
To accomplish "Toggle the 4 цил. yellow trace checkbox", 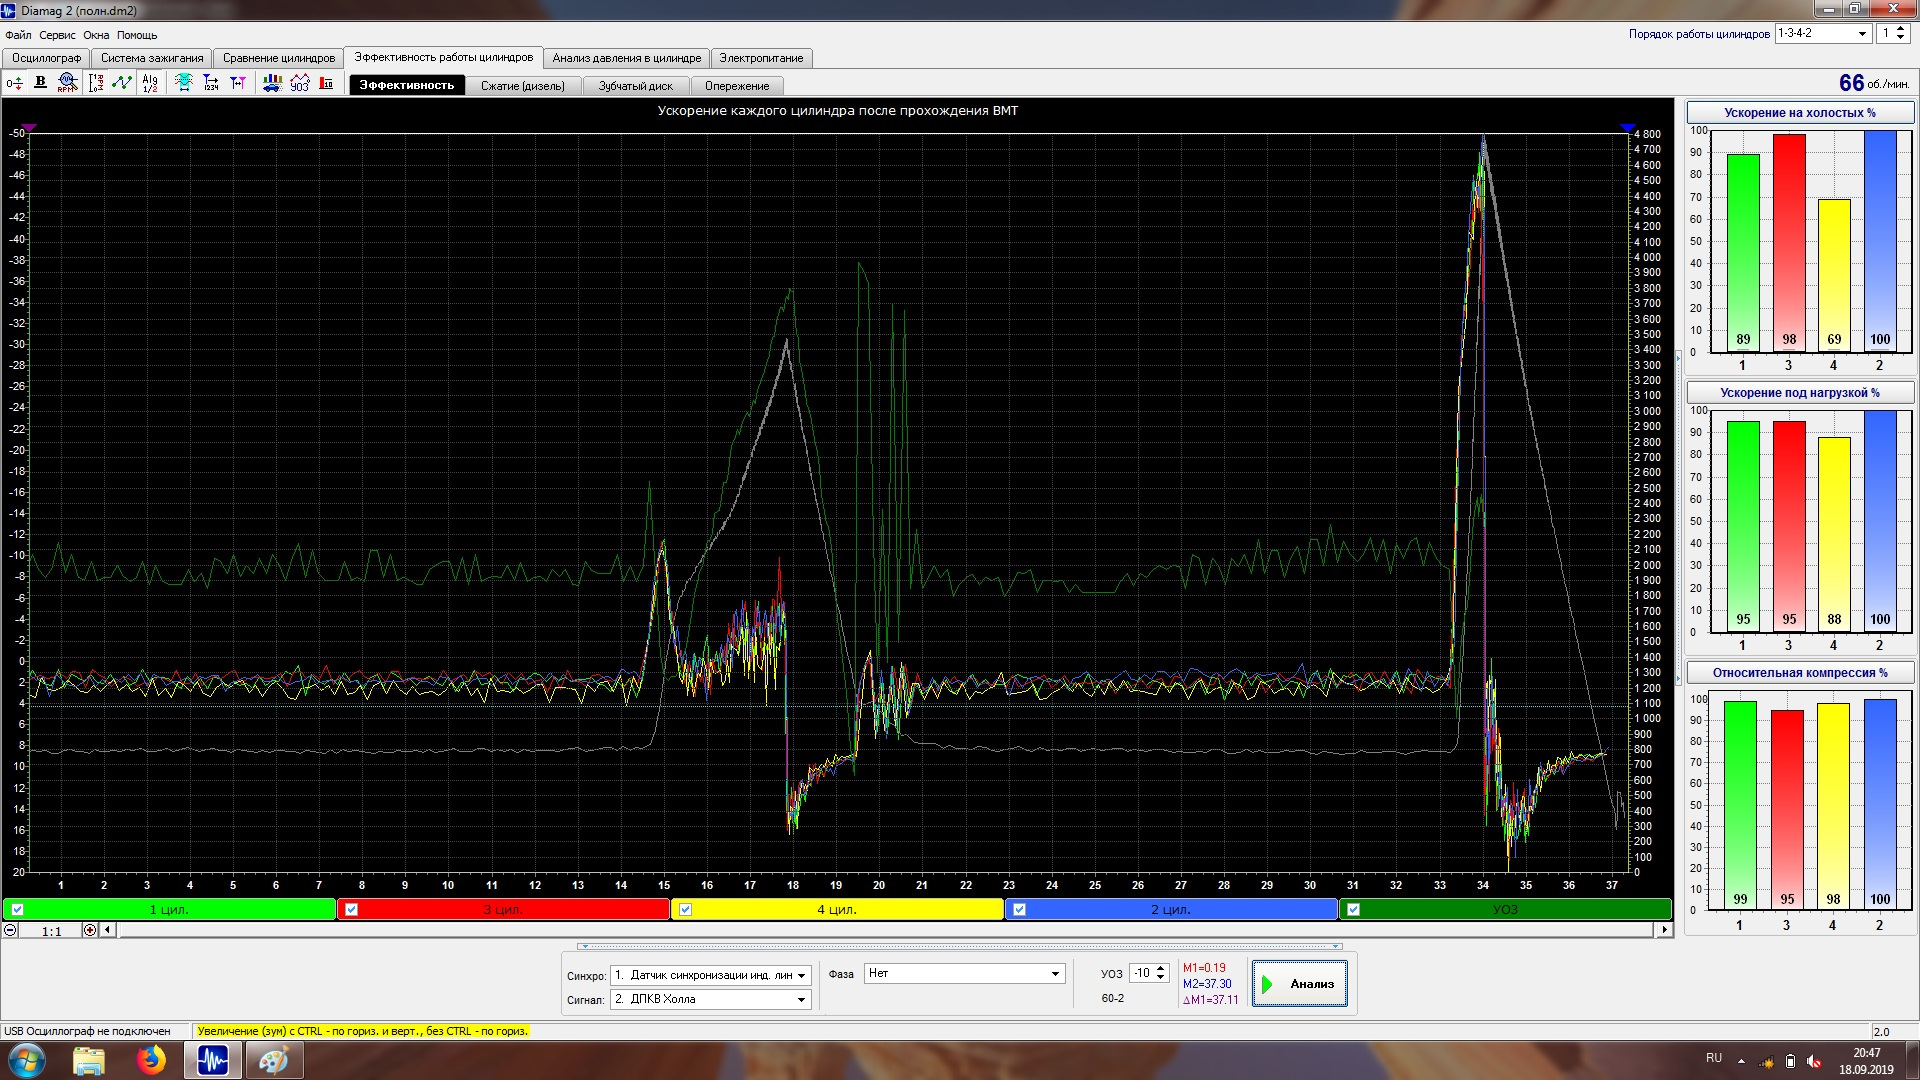I will 685,909.
